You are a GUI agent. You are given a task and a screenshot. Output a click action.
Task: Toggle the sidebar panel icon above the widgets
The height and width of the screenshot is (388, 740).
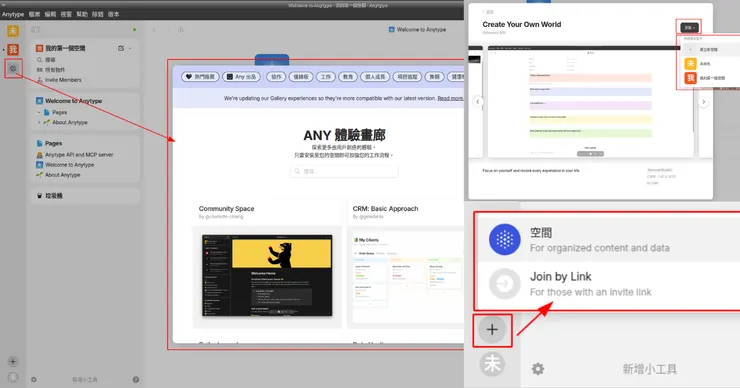coord(35,29)
